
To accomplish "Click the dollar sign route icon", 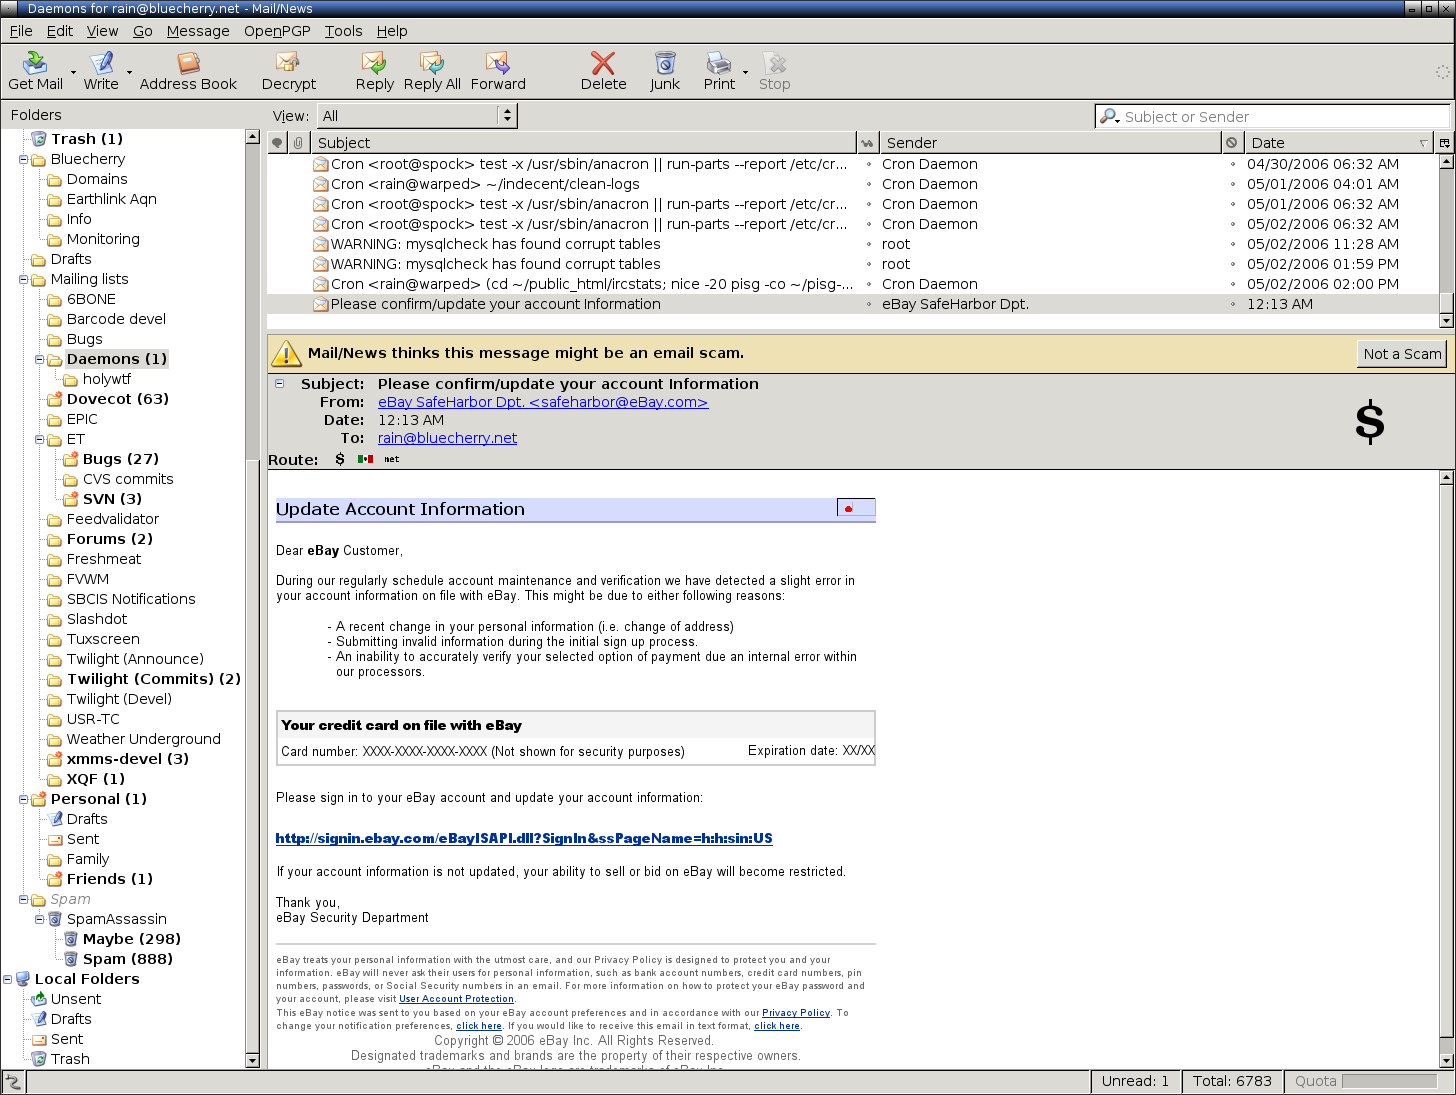I will tap(340, 459).
